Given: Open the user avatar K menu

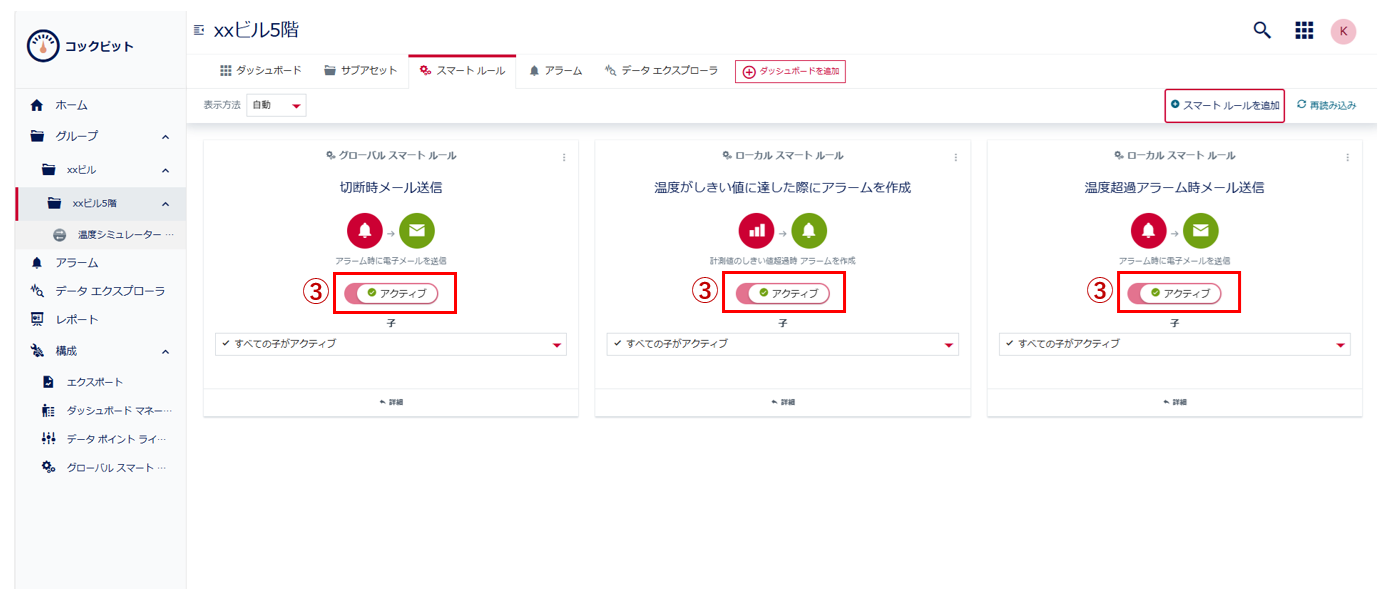Looking at the screenshot, I should pos(1343,31).
